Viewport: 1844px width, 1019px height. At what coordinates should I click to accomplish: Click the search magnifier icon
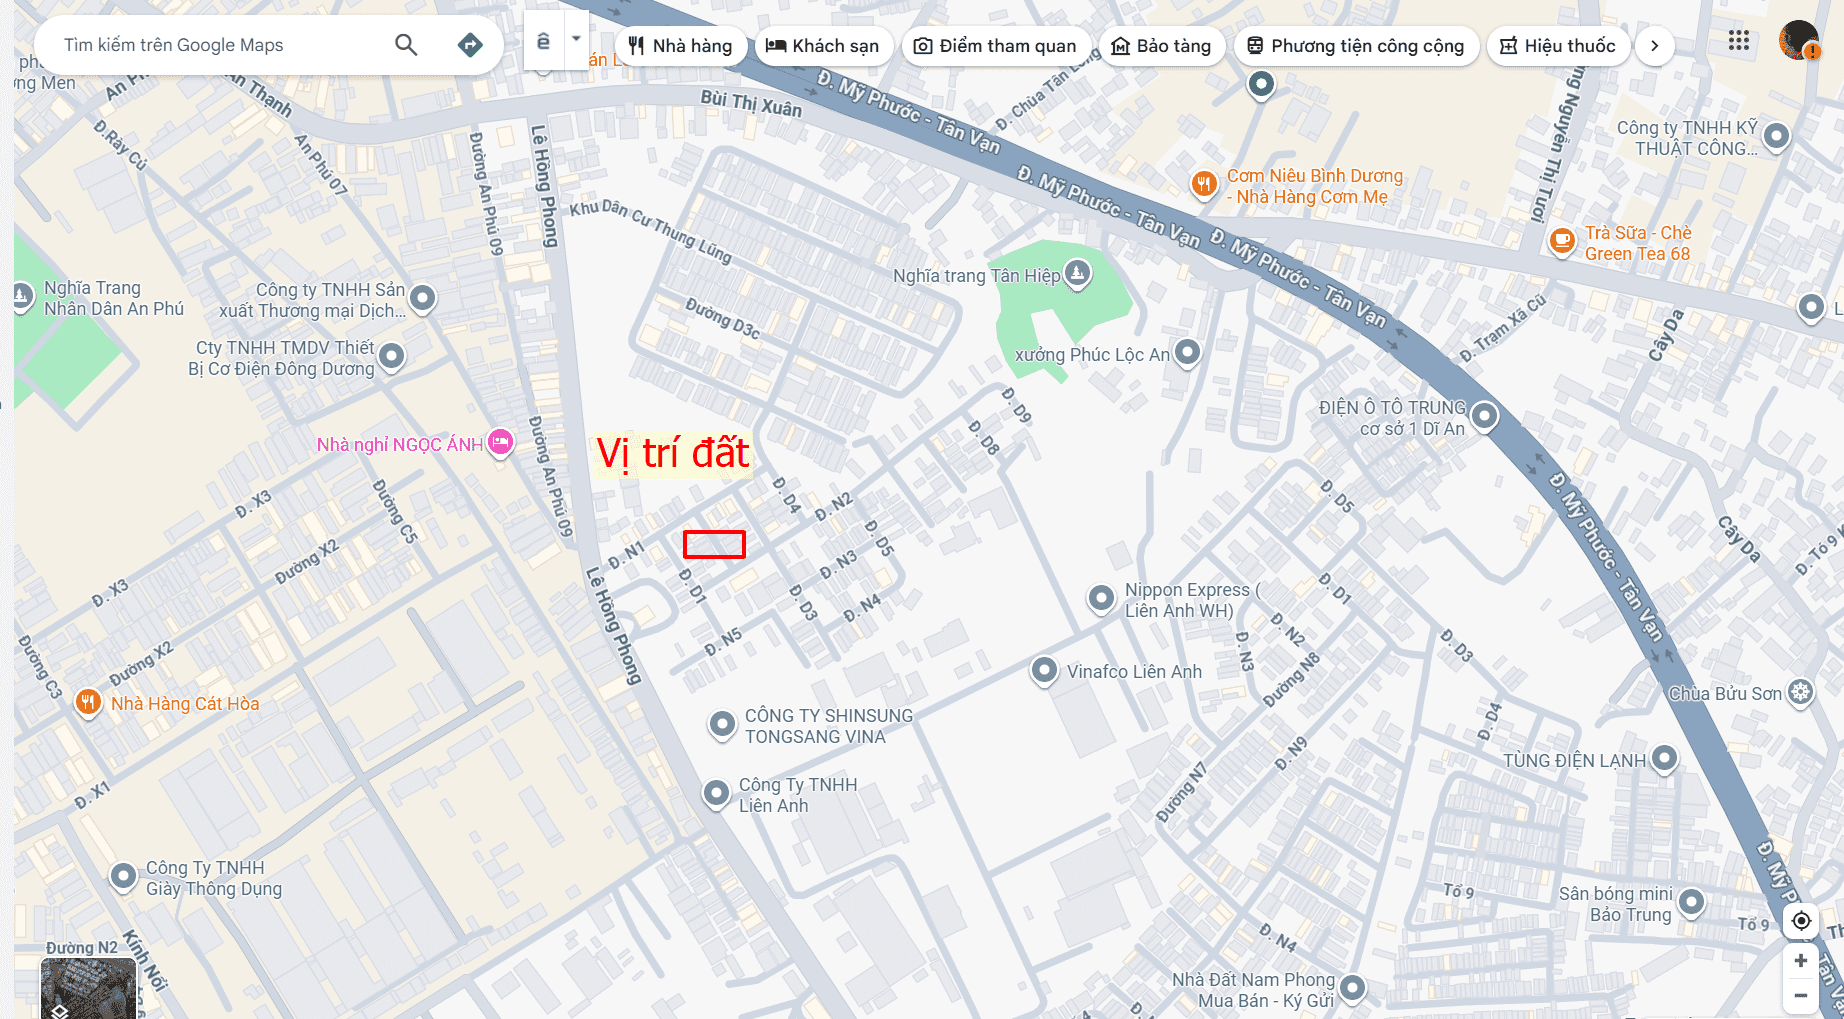(405, 44)
